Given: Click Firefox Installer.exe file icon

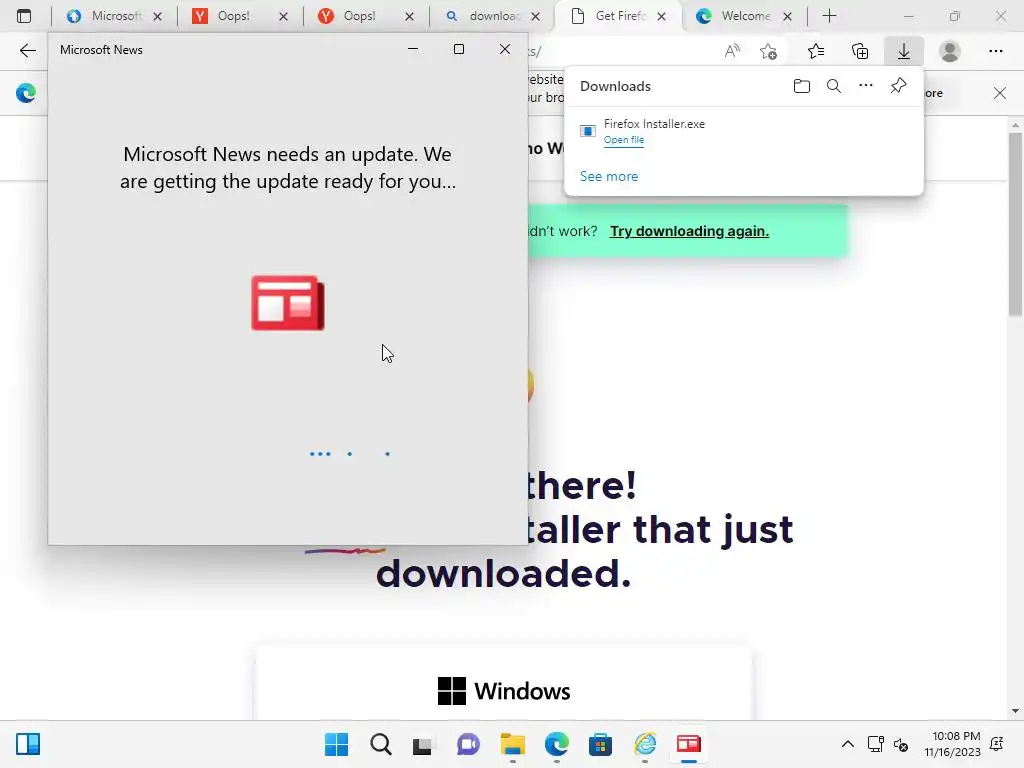Looking at the screenshot, I should [588, 131].
